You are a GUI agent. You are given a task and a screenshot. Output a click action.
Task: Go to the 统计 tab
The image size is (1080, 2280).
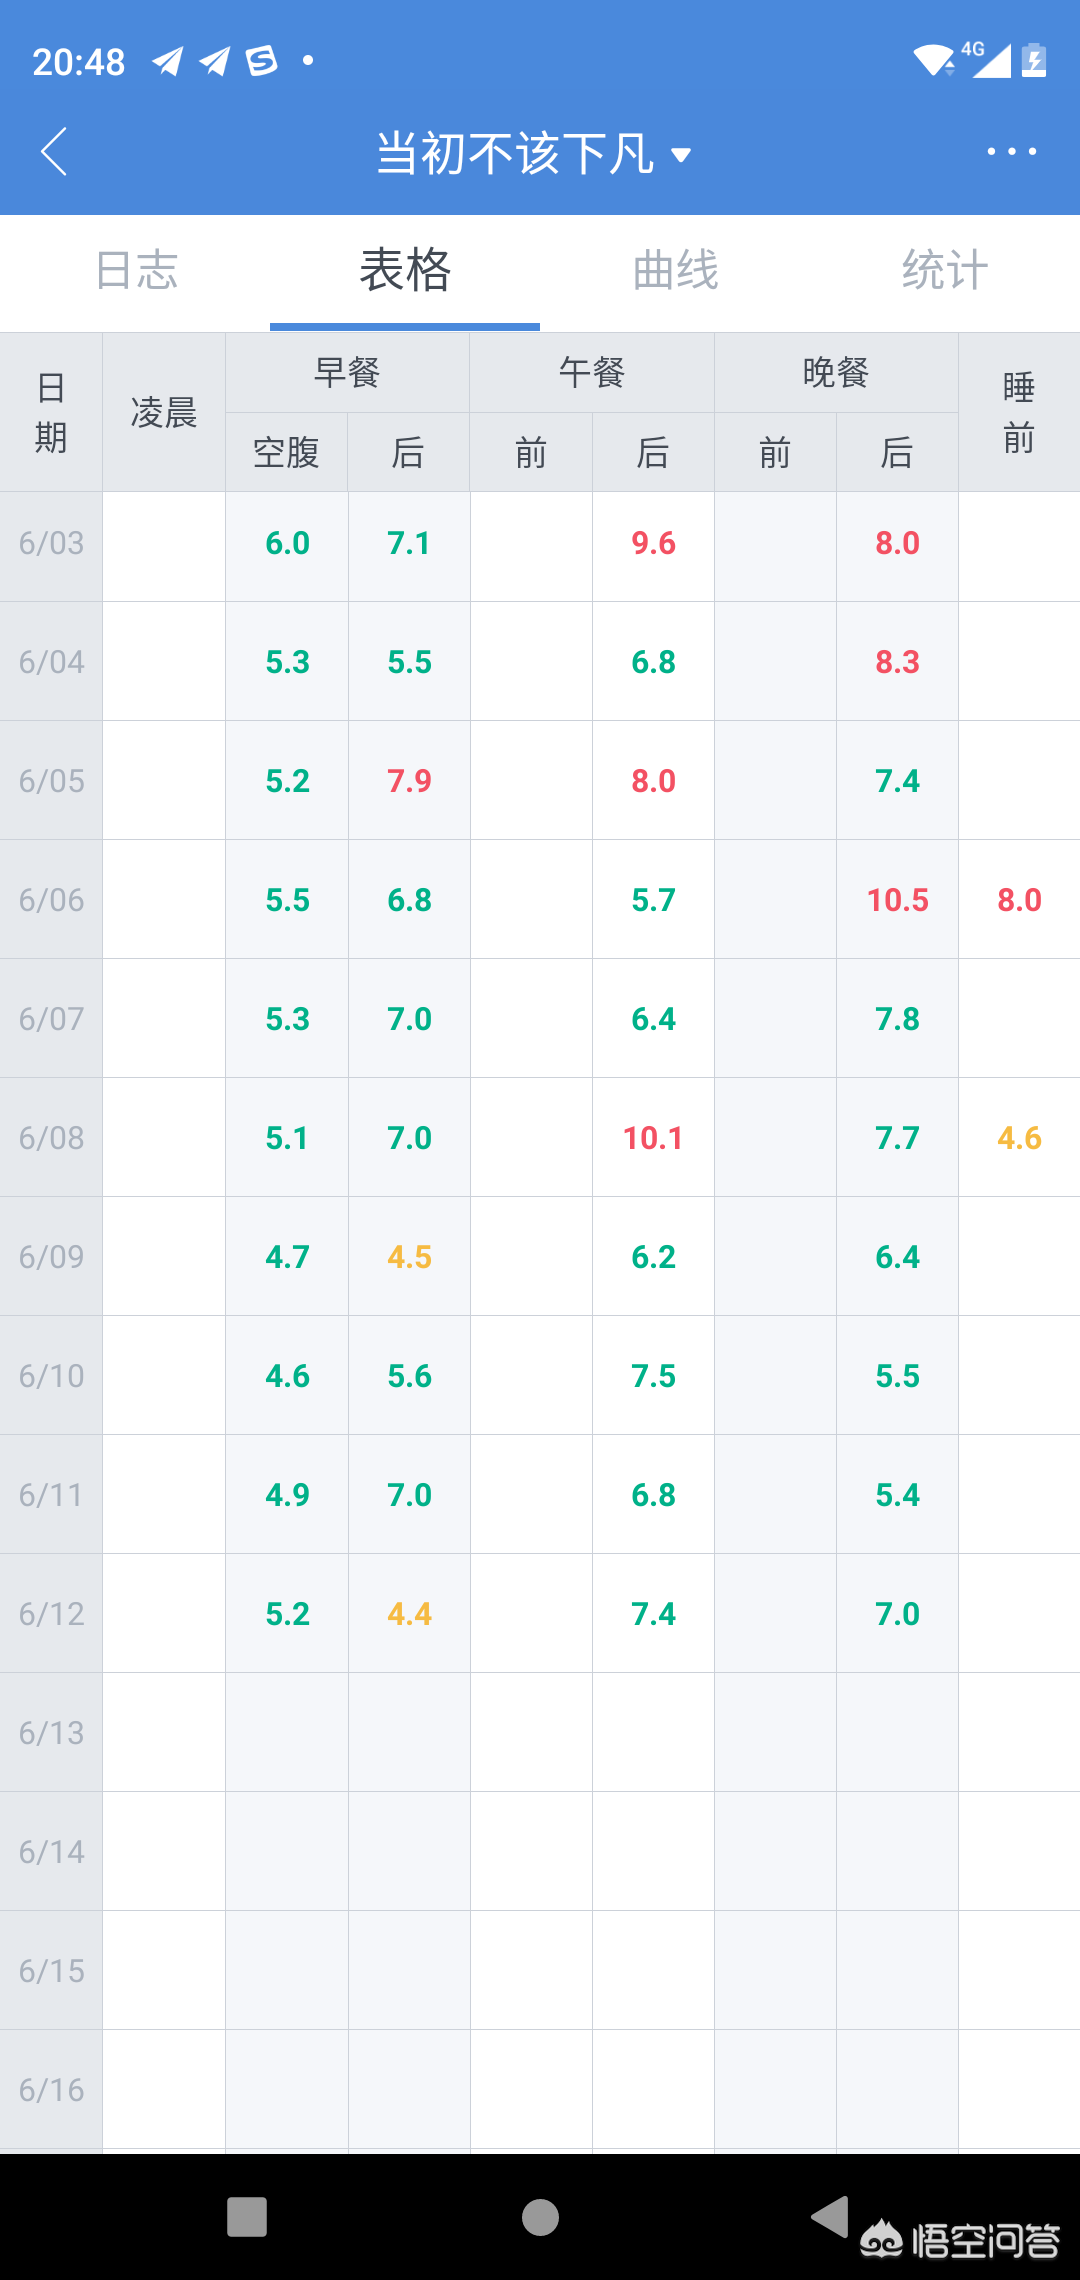click(x=944, y=271)
